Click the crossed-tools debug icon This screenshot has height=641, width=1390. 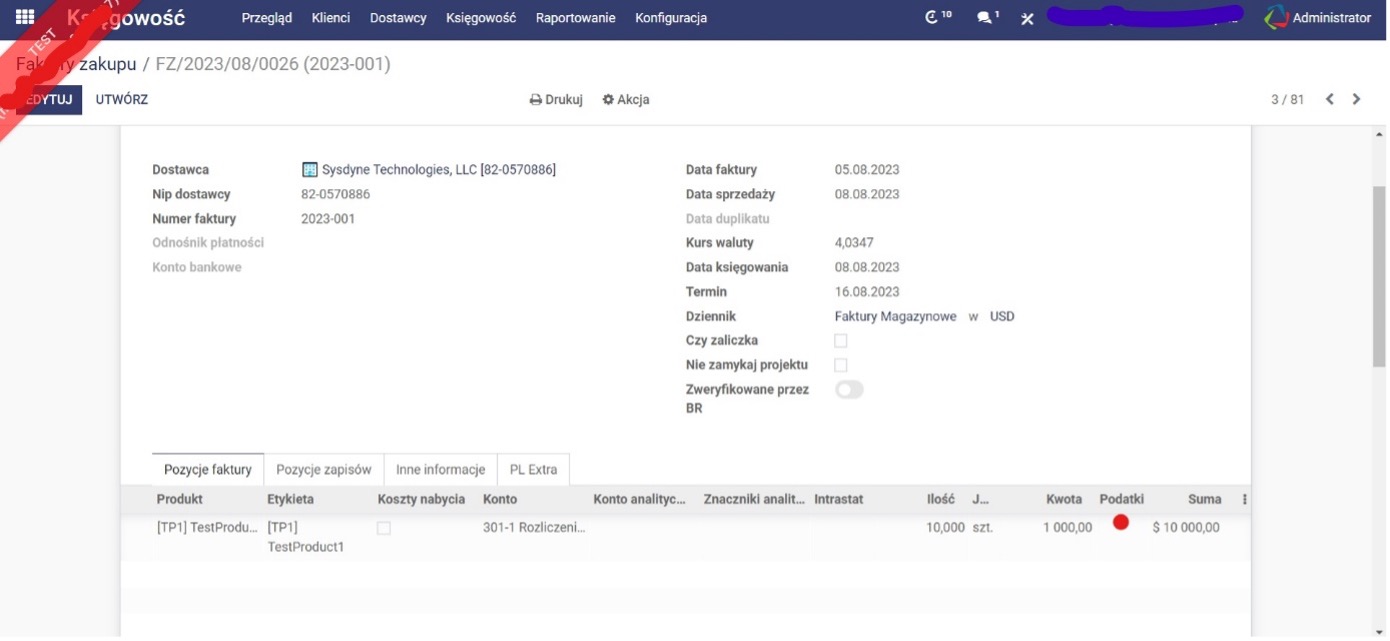click(1027, 18)
